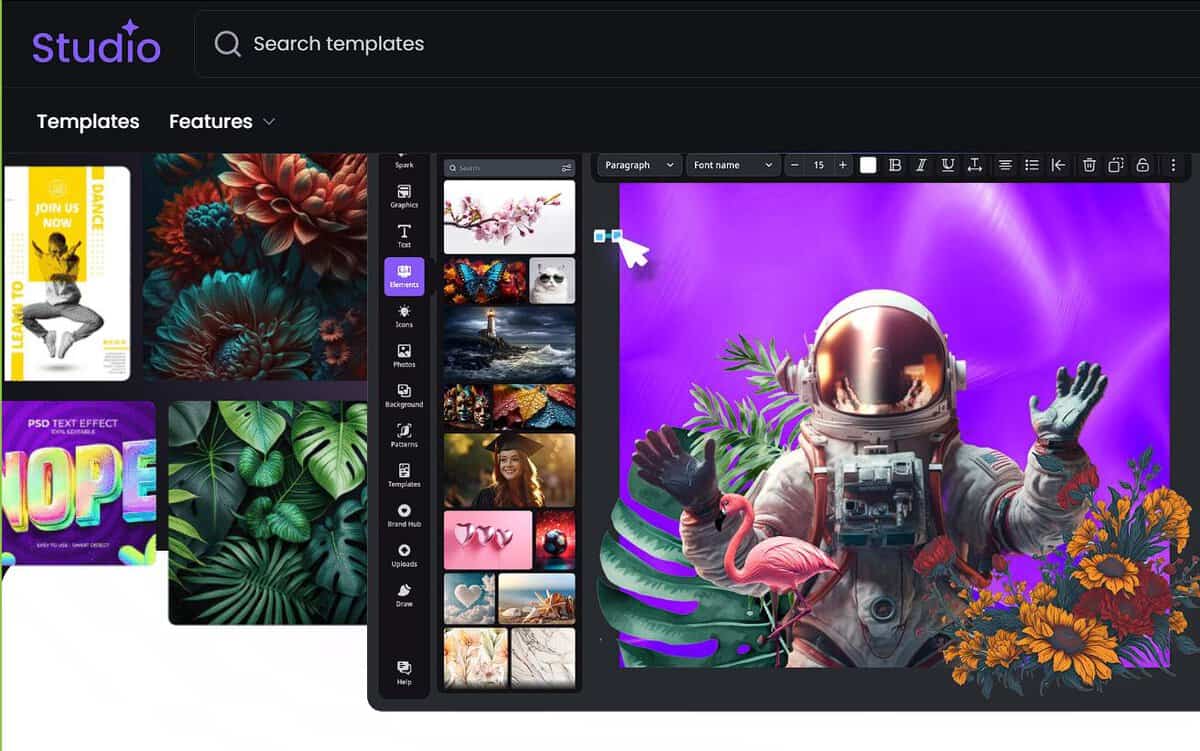Select the Text tool in sidebar

coord(404,236)
